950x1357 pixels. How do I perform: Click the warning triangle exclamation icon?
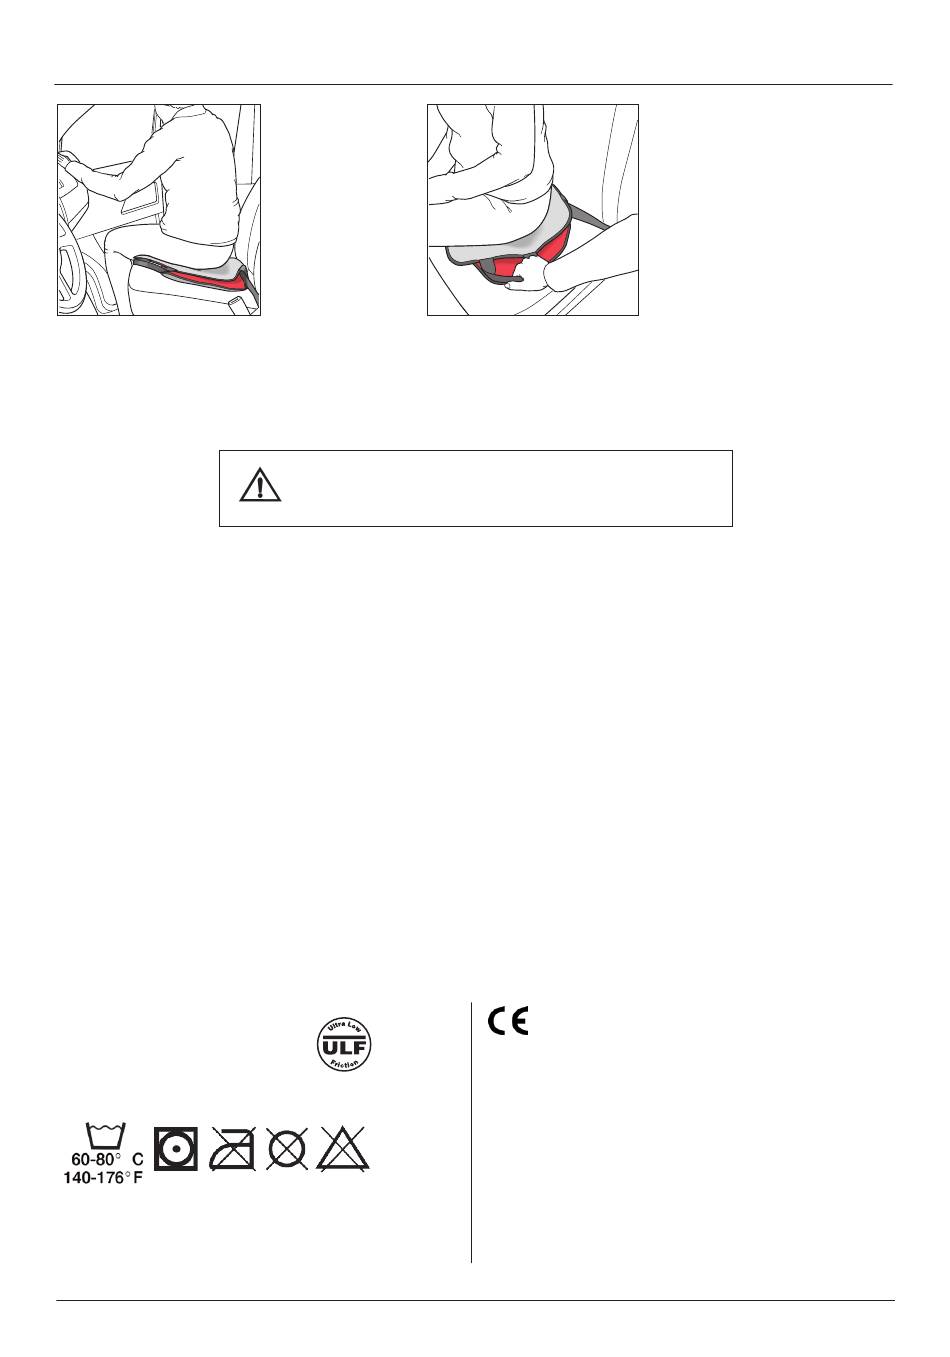pyautogui.click(x=260, y=485)
